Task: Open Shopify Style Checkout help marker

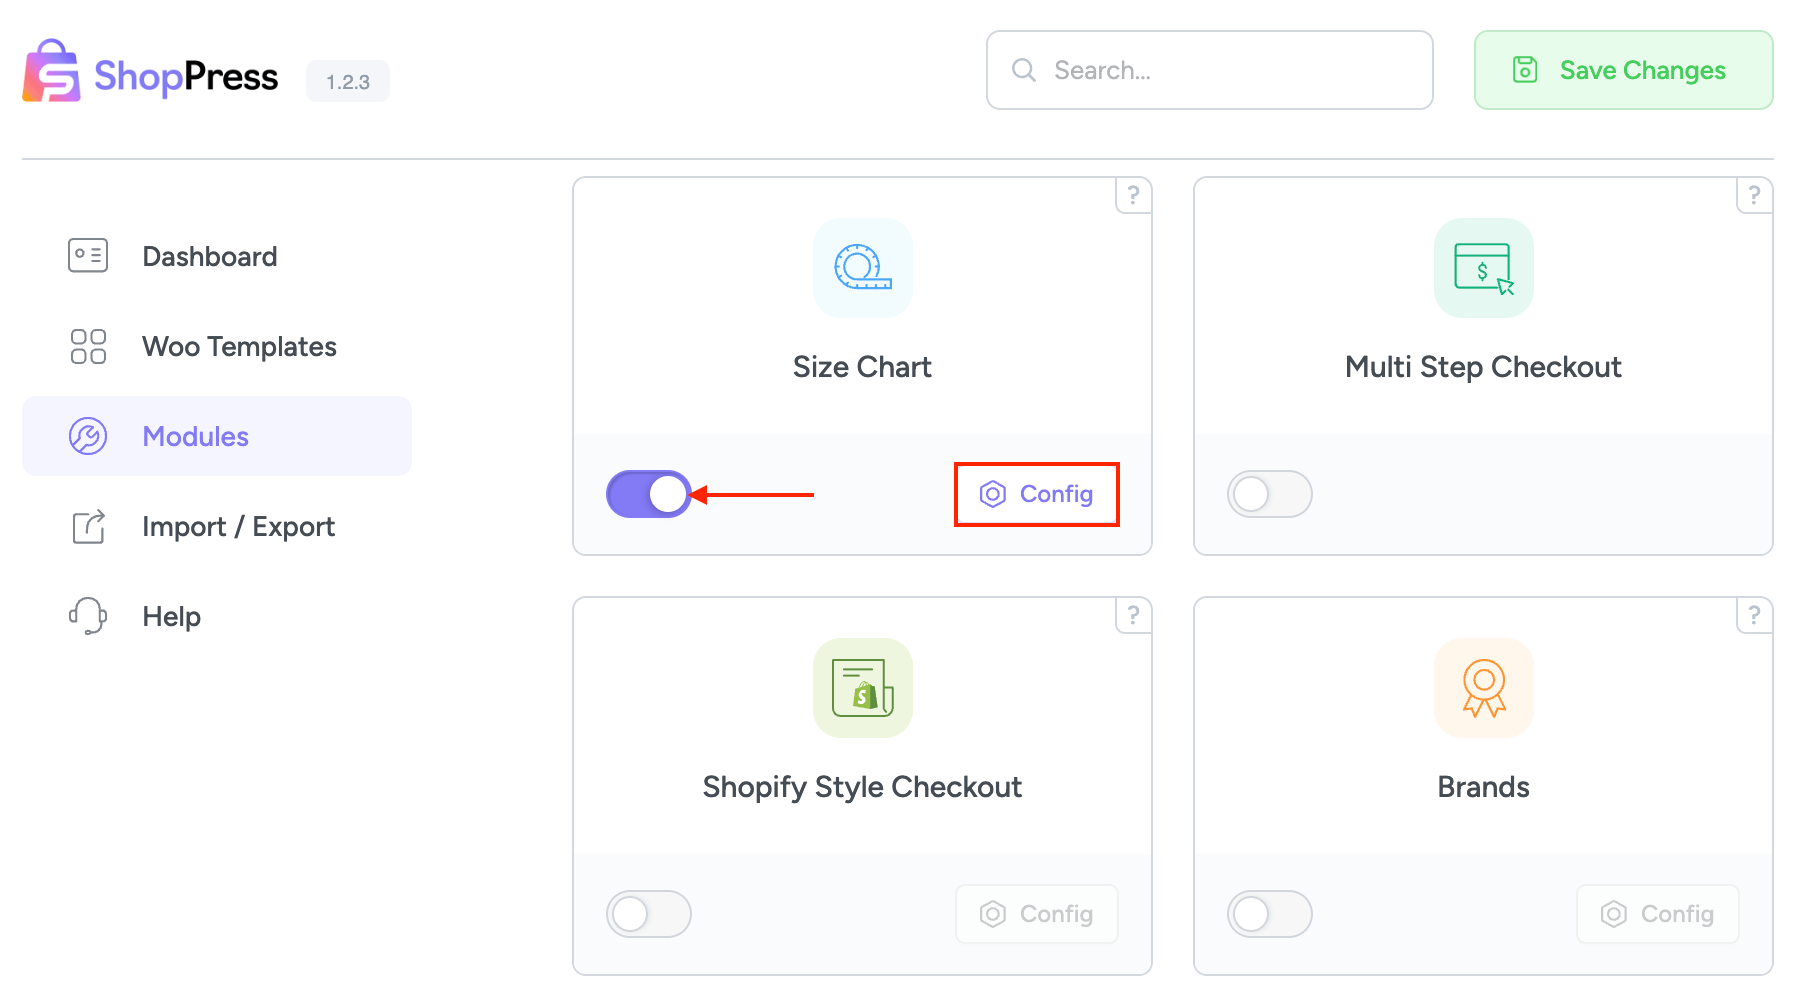Action: coord(1133,616)
